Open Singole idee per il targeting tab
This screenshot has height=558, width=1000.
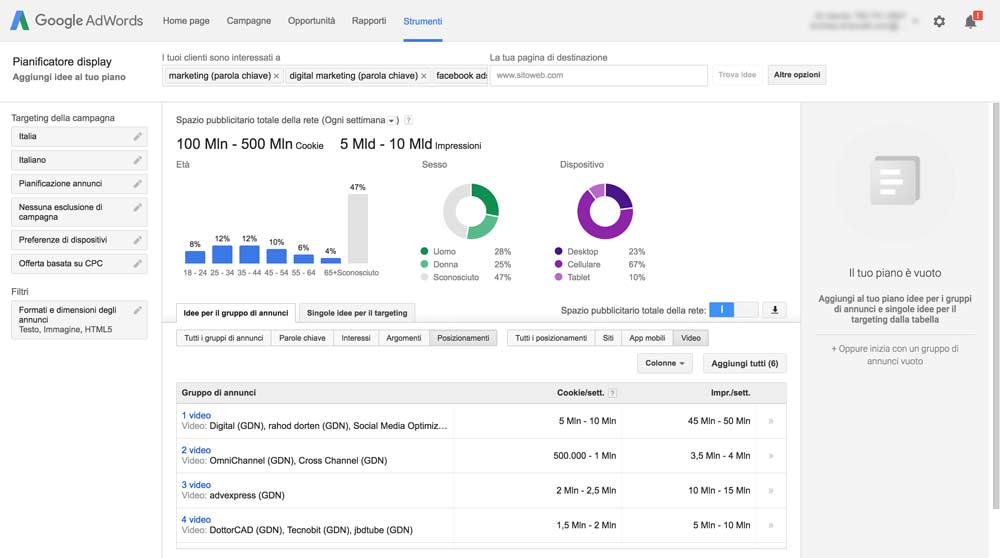tap(357, 312)
